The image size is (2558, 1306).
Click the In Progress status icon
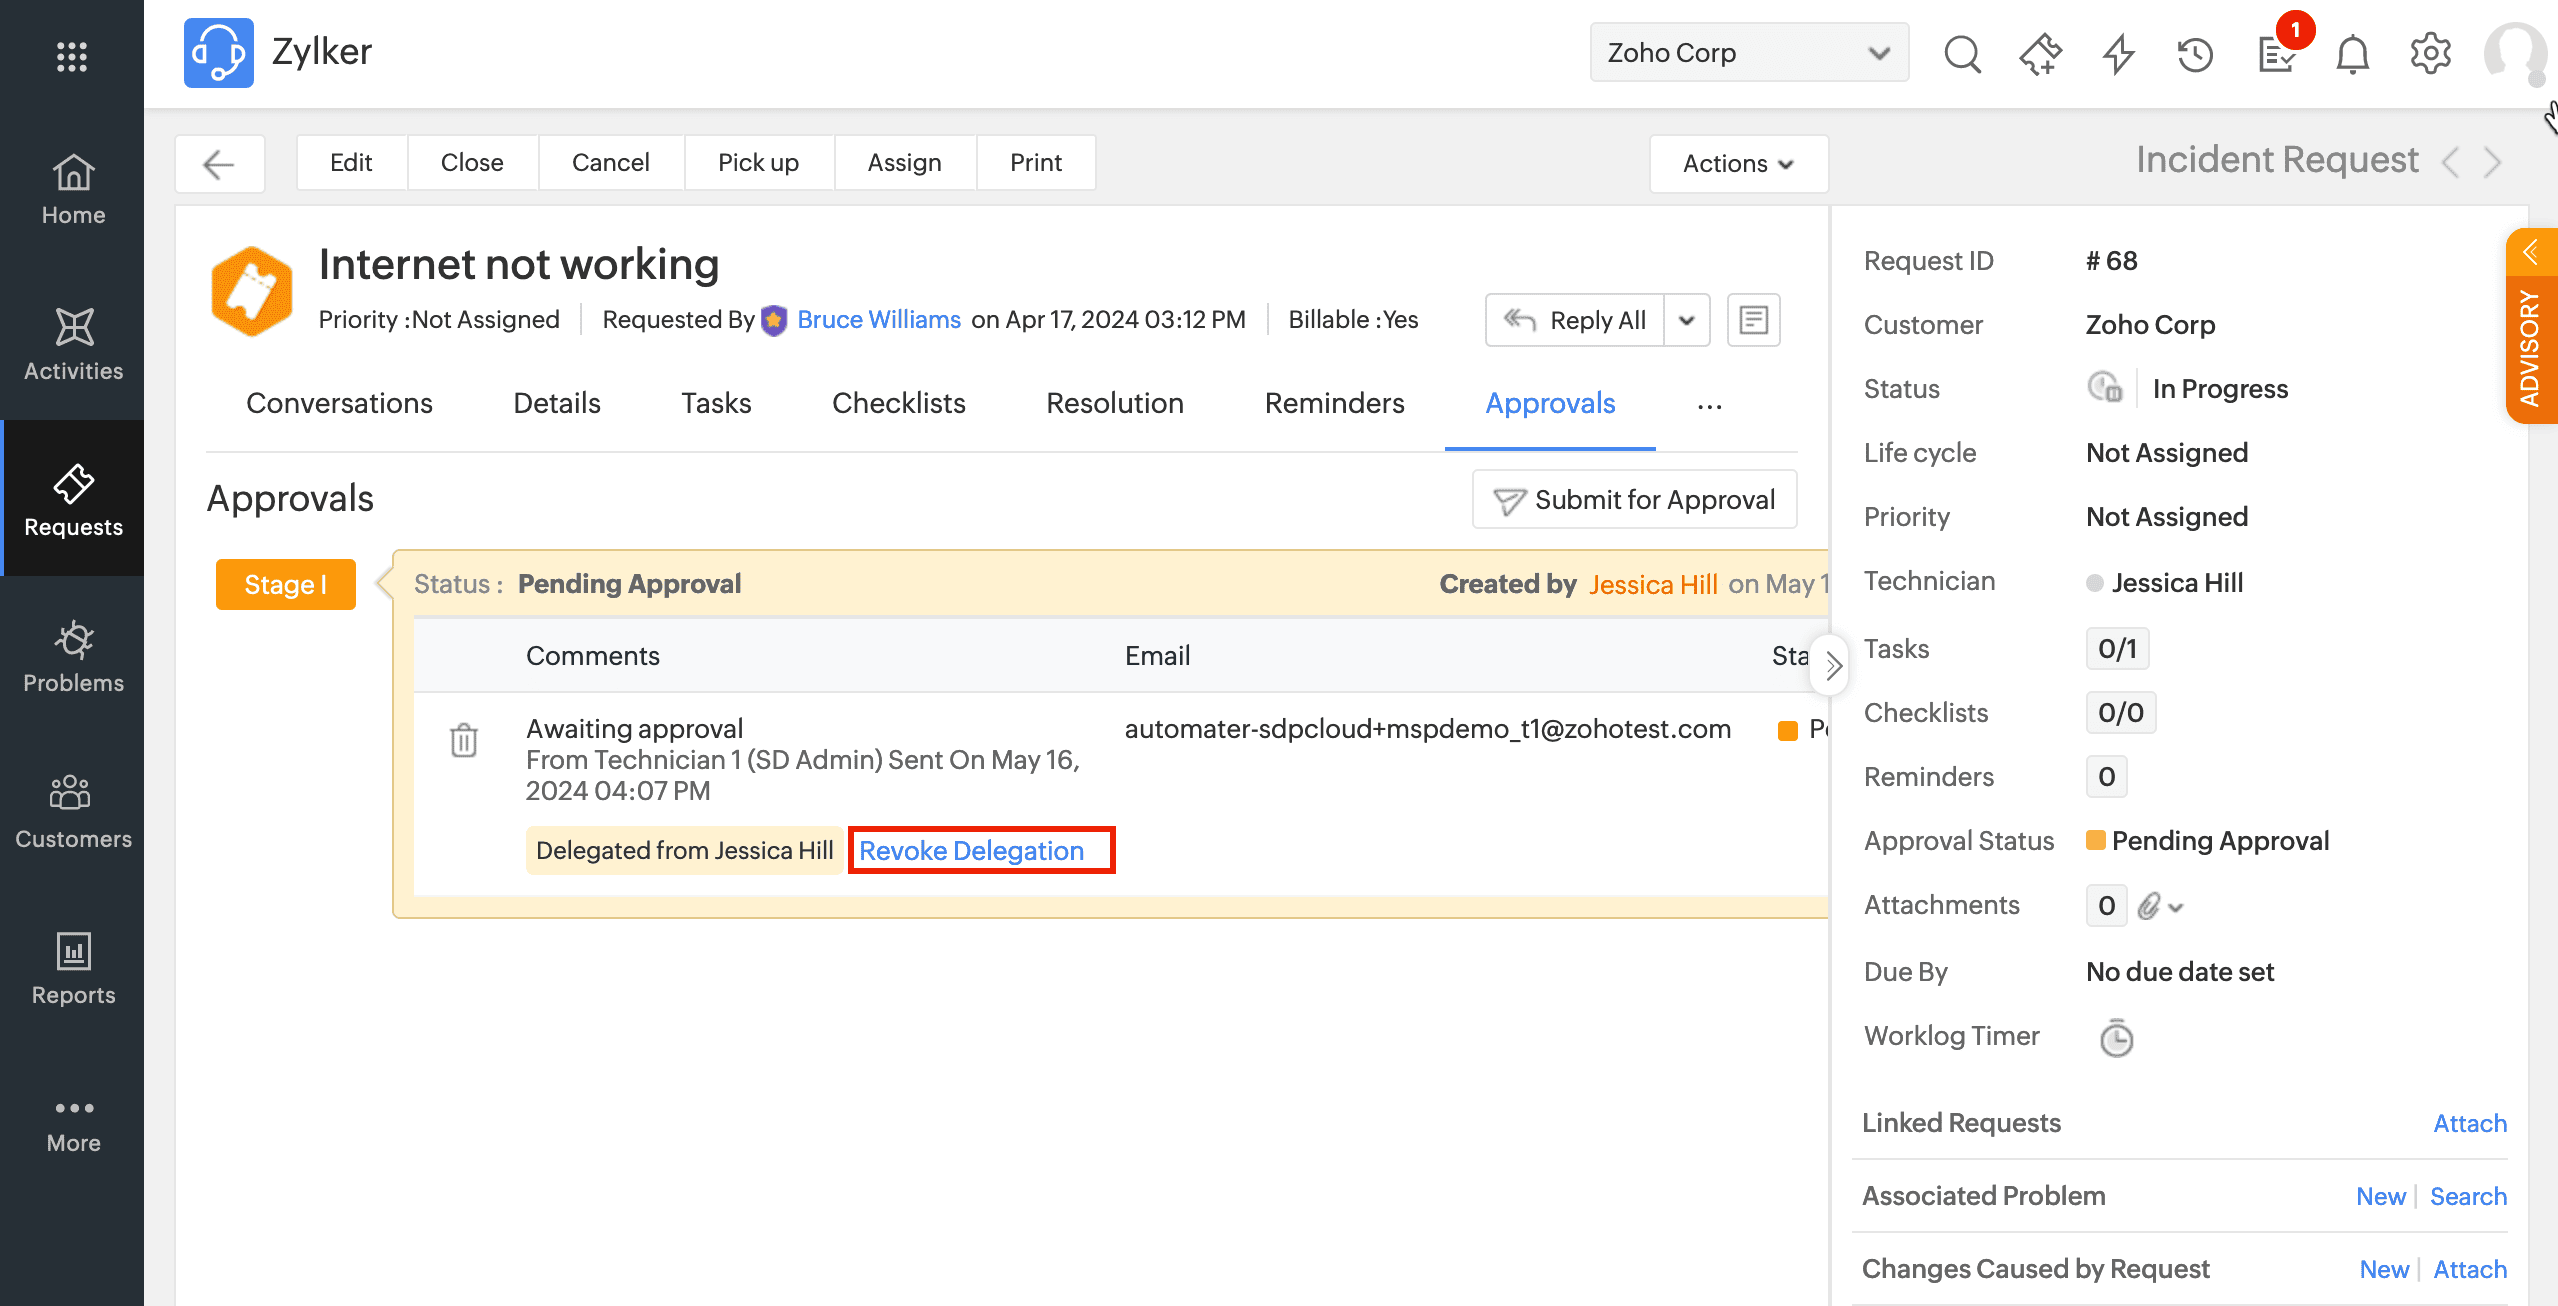point(2105,388)
